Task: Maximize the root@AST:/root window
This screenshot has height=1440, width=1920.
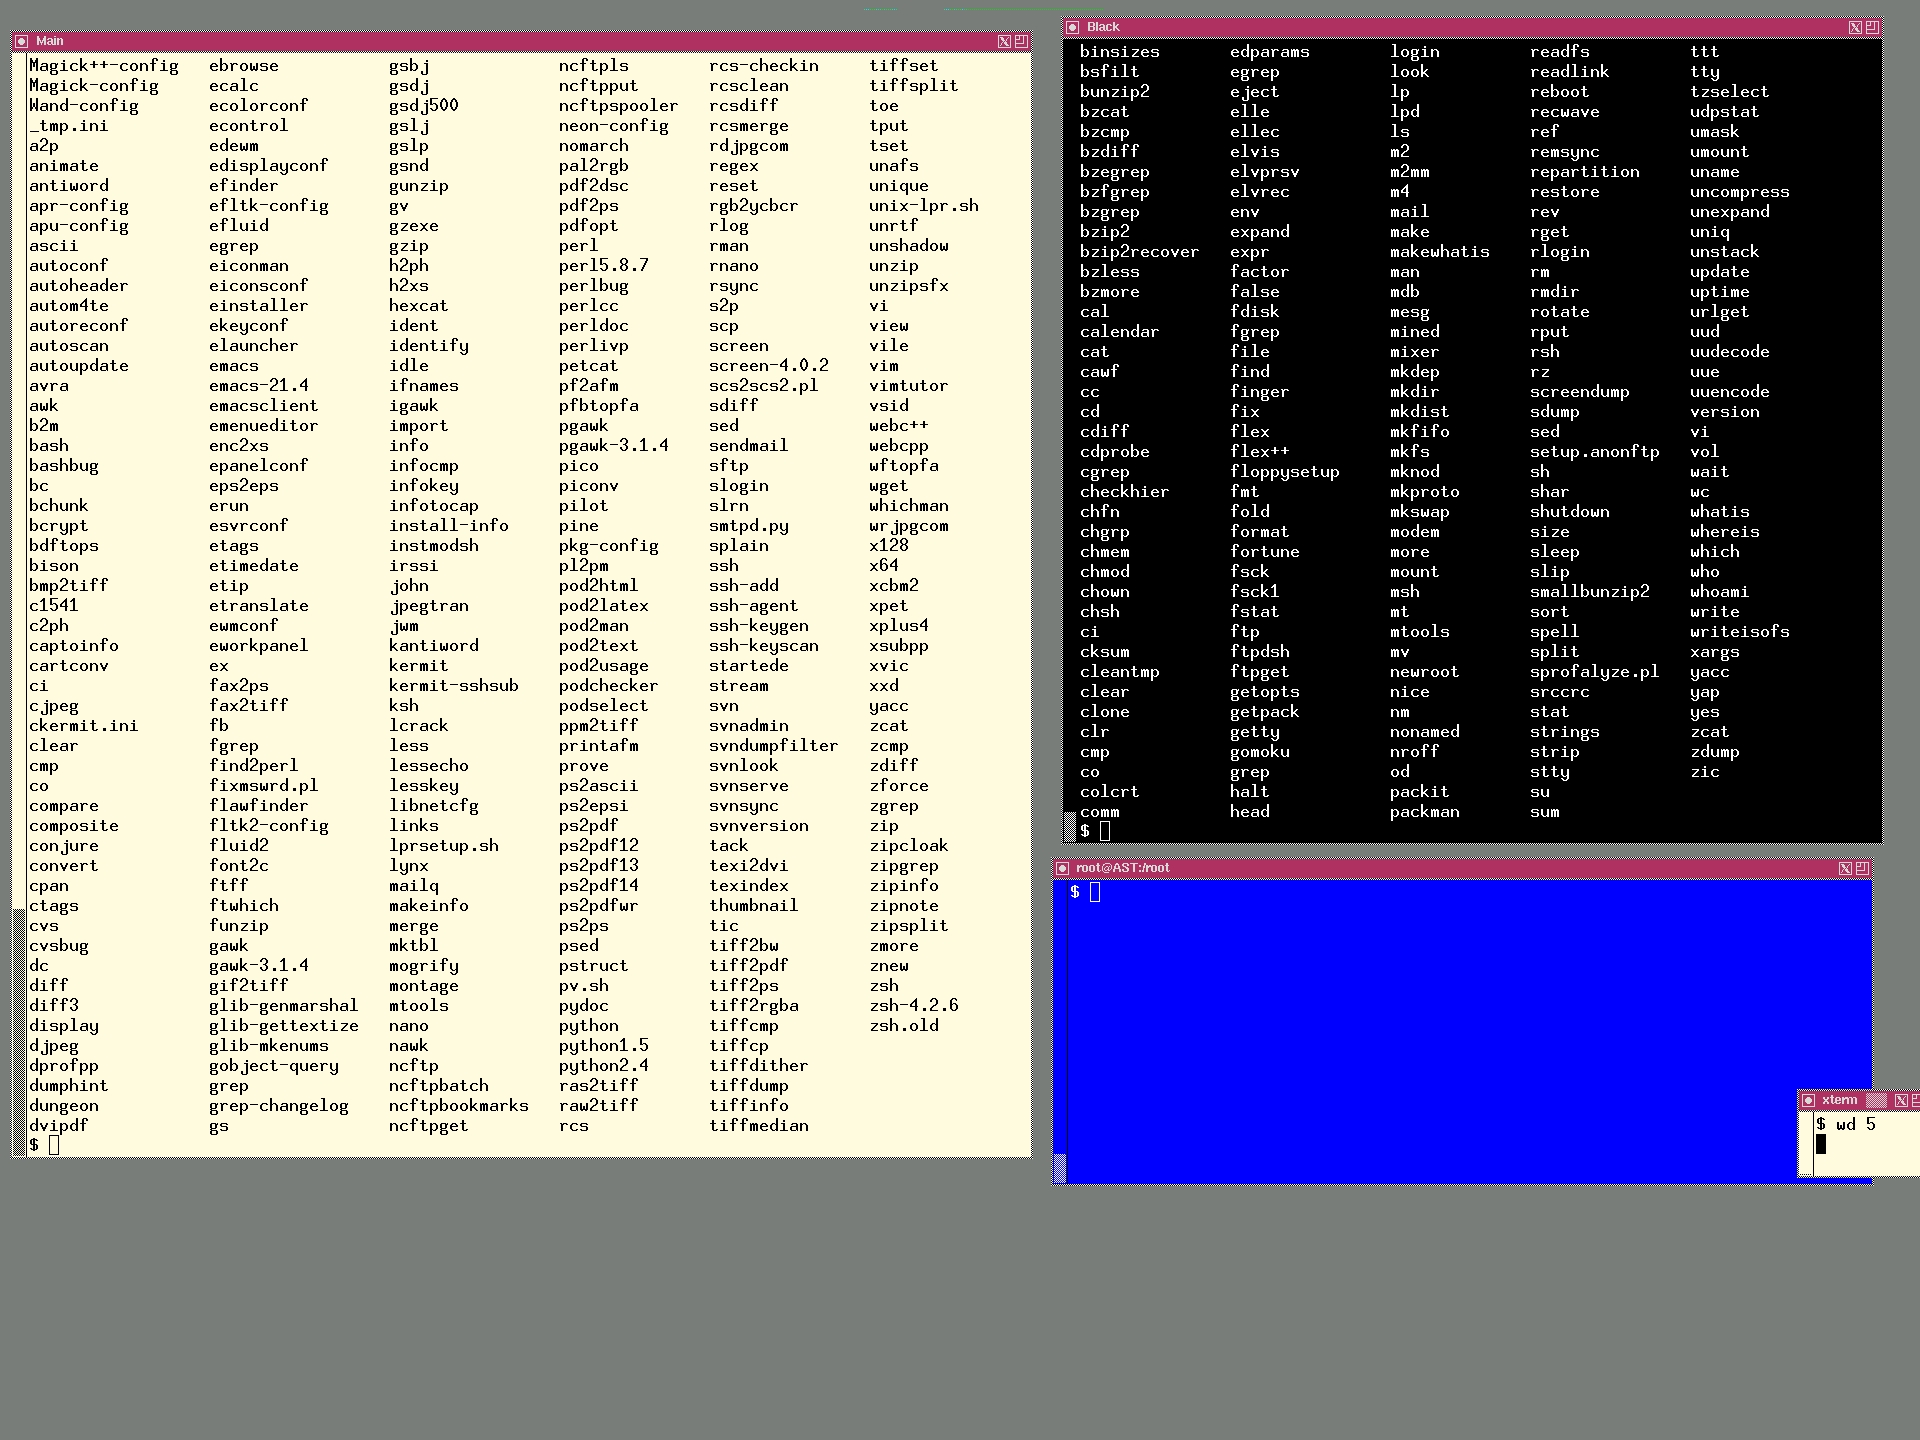Action: [x=1861, y=868]
